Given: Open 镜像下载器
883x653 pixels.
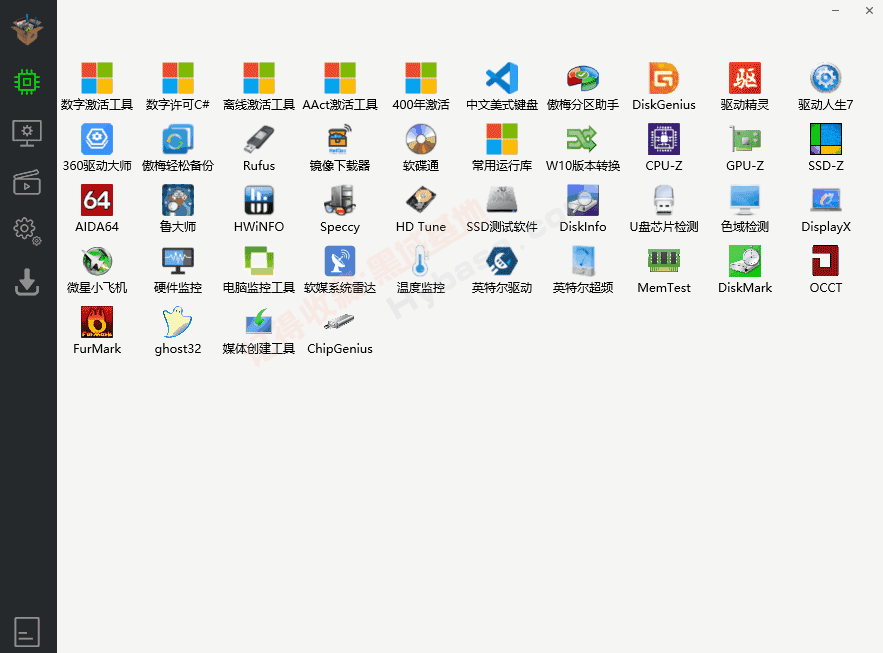Looking at the screenshot, I should (340, 147).
